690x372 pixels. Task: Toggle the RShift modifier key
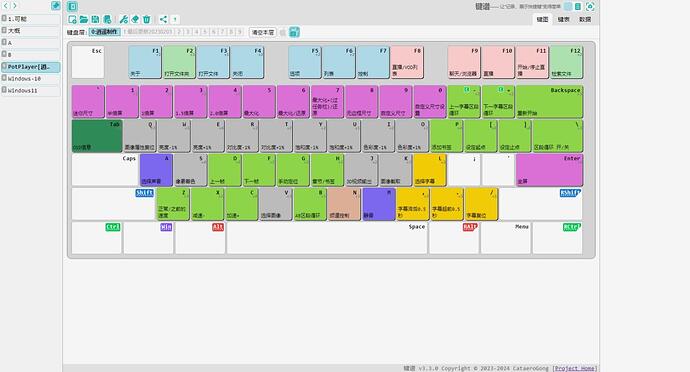click(x=570, y=193)
